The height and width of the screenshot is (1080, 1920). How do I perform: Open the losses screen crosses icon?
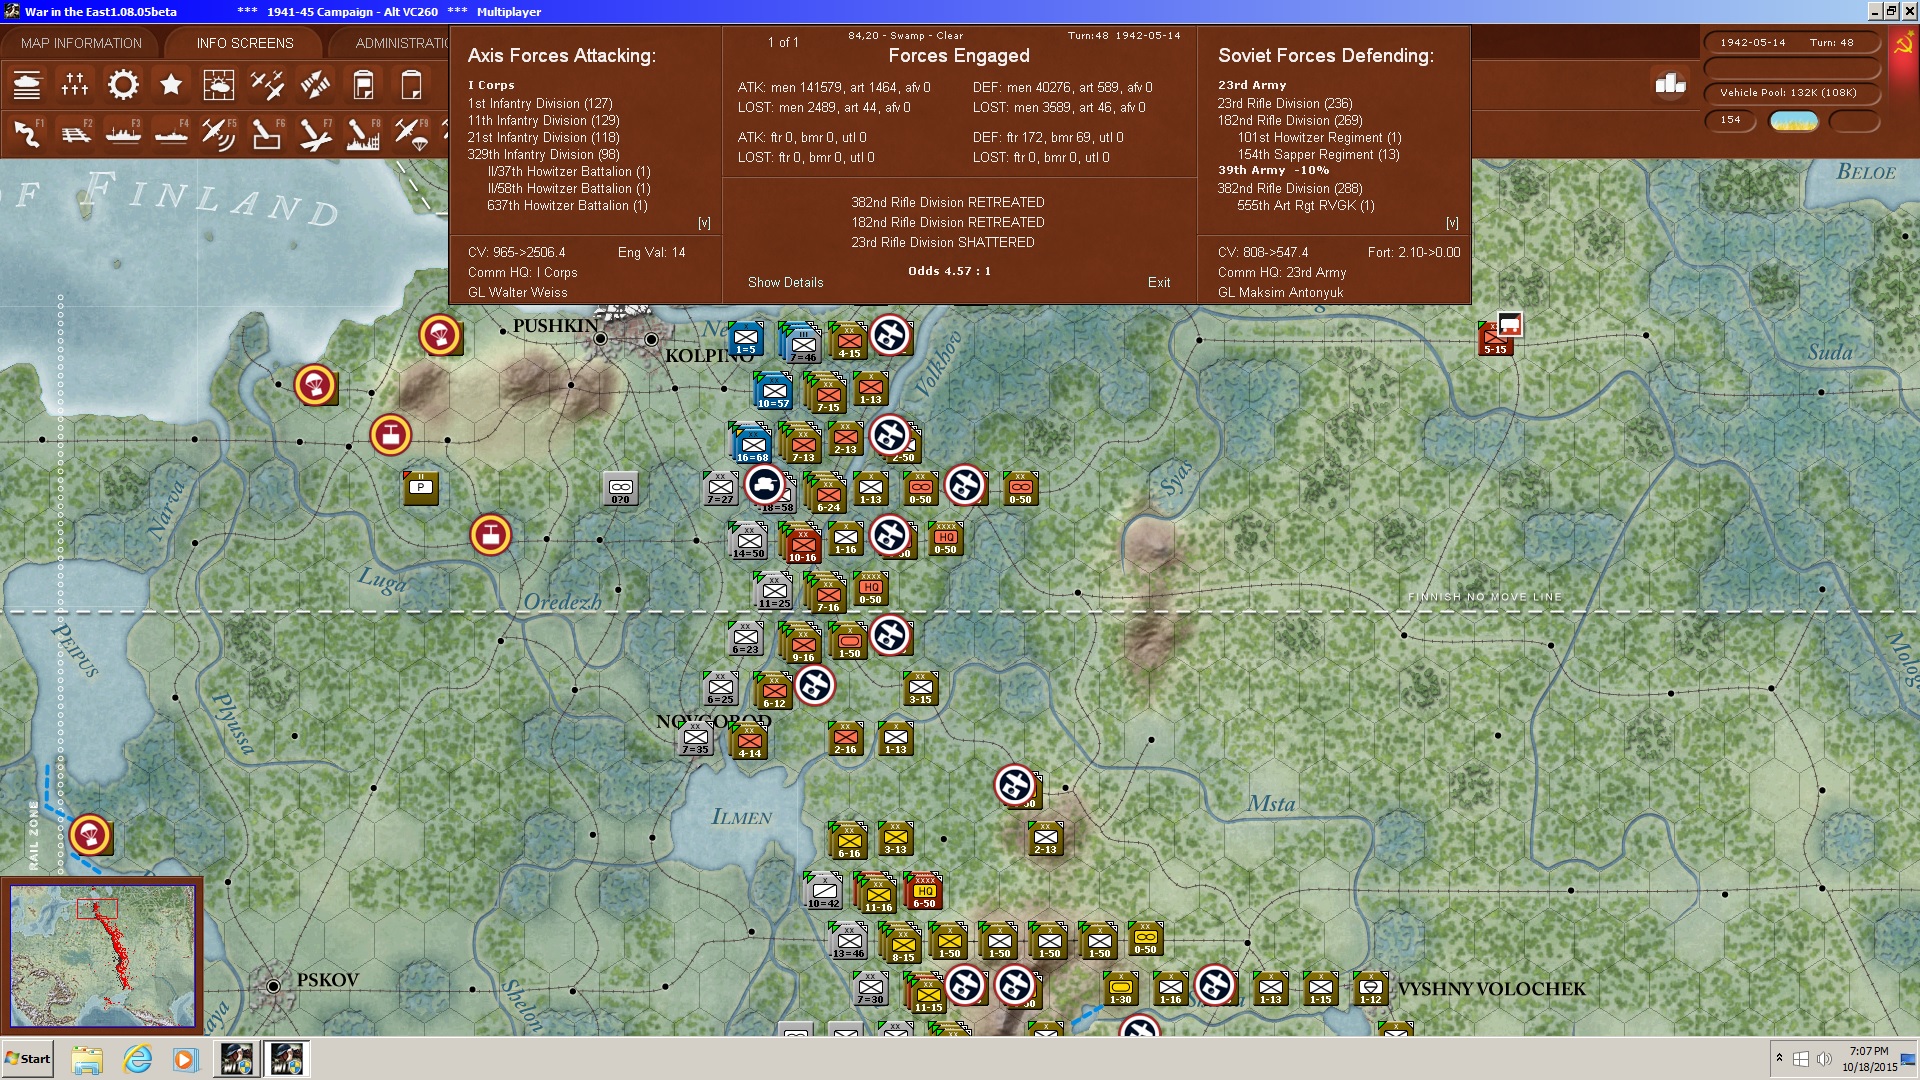pyautogui.click(x=75, y=85)
